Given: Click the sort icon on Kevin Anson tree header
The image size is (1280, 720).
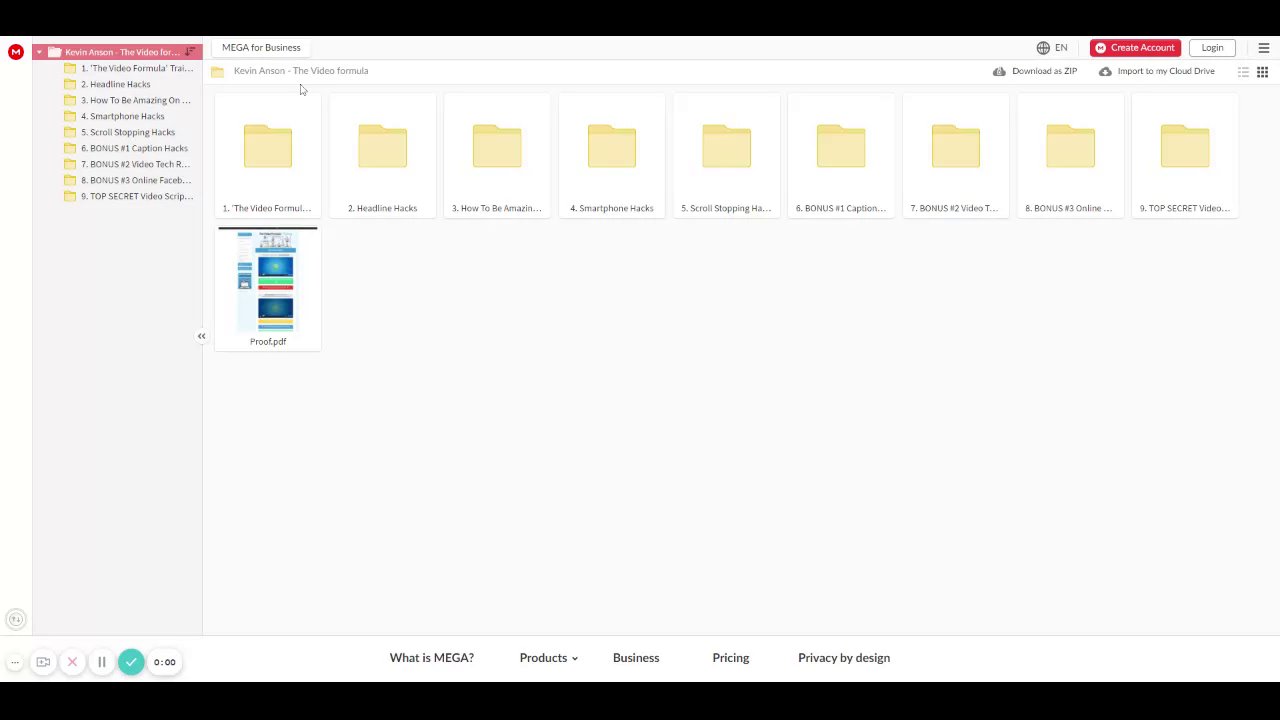Looking at the screenshot, I should 190,52.
